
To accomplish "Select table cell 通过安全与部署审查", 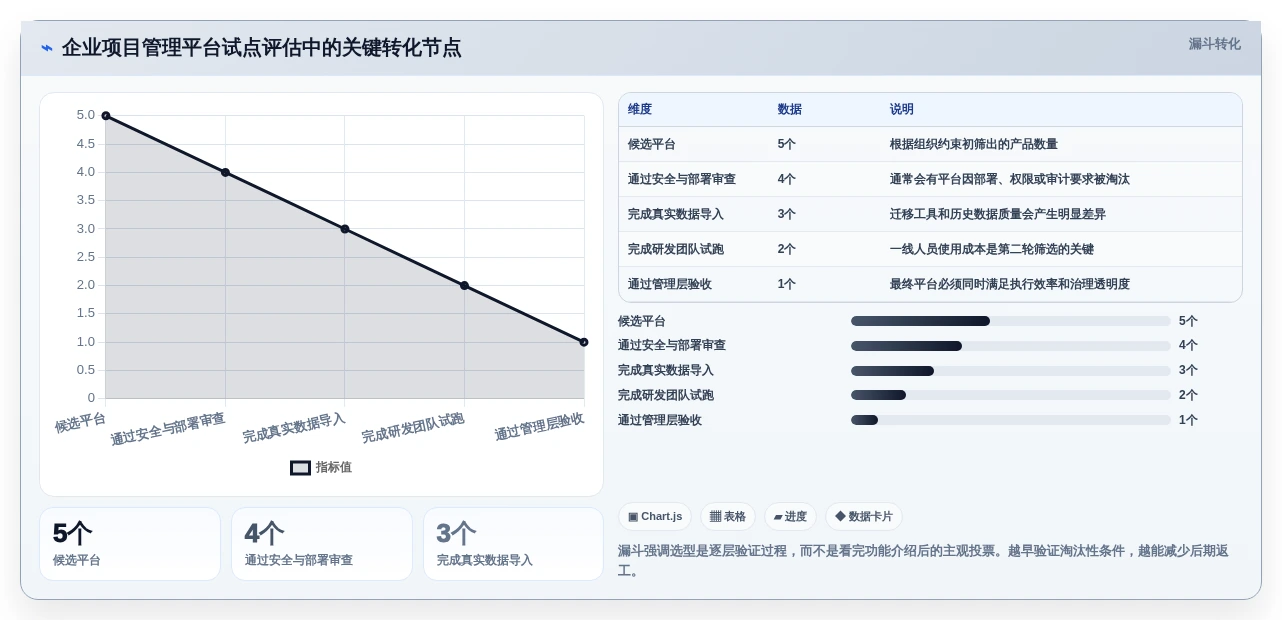I will tap(682, 179).
